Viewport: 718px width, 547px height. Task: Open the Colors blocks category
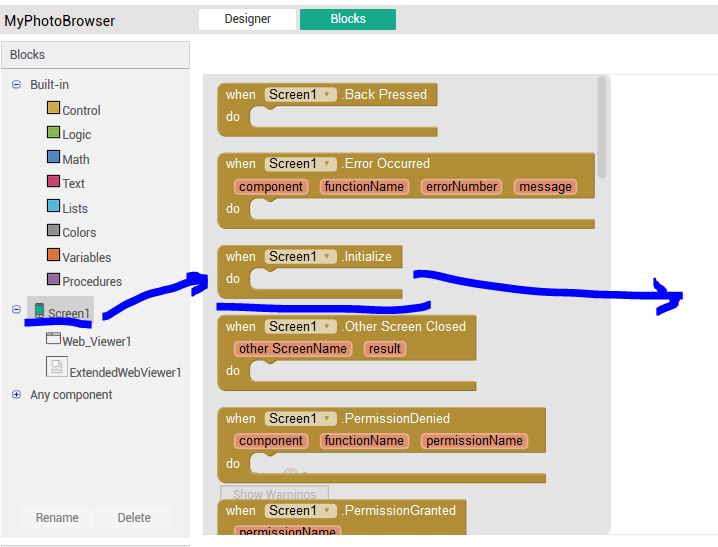click(x=53, y=230)
